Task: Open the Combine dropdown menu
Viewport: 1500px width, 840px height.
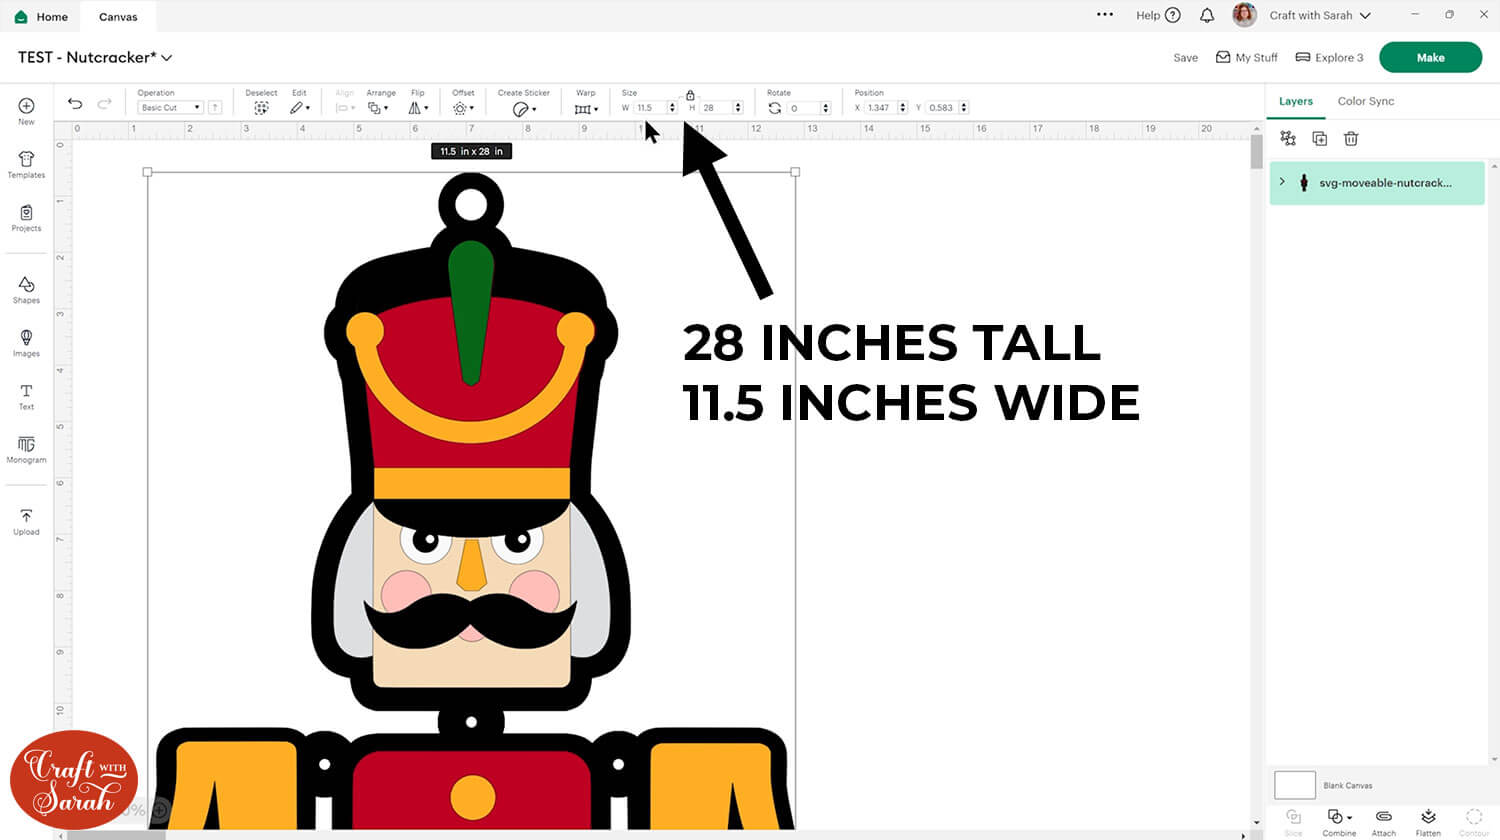Action: [x=1339, y=818]
